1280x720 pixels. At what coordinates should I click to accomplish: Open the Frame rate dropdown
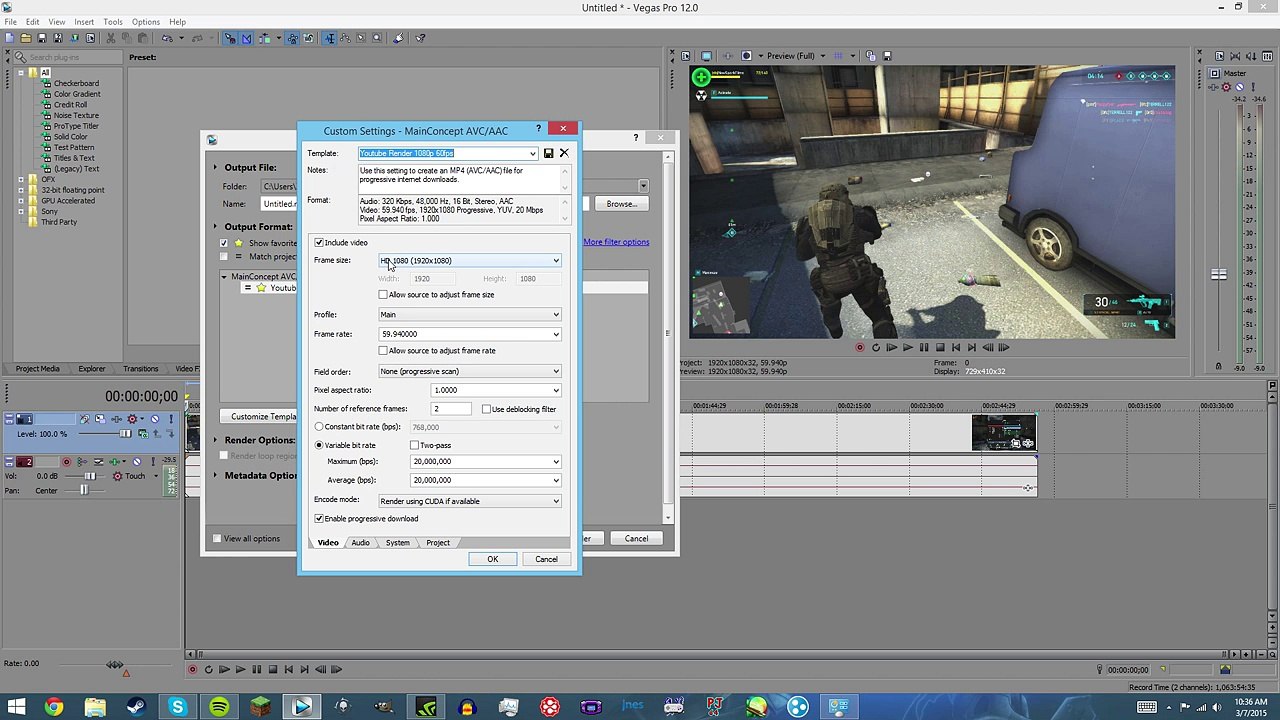tap(556, 334)
